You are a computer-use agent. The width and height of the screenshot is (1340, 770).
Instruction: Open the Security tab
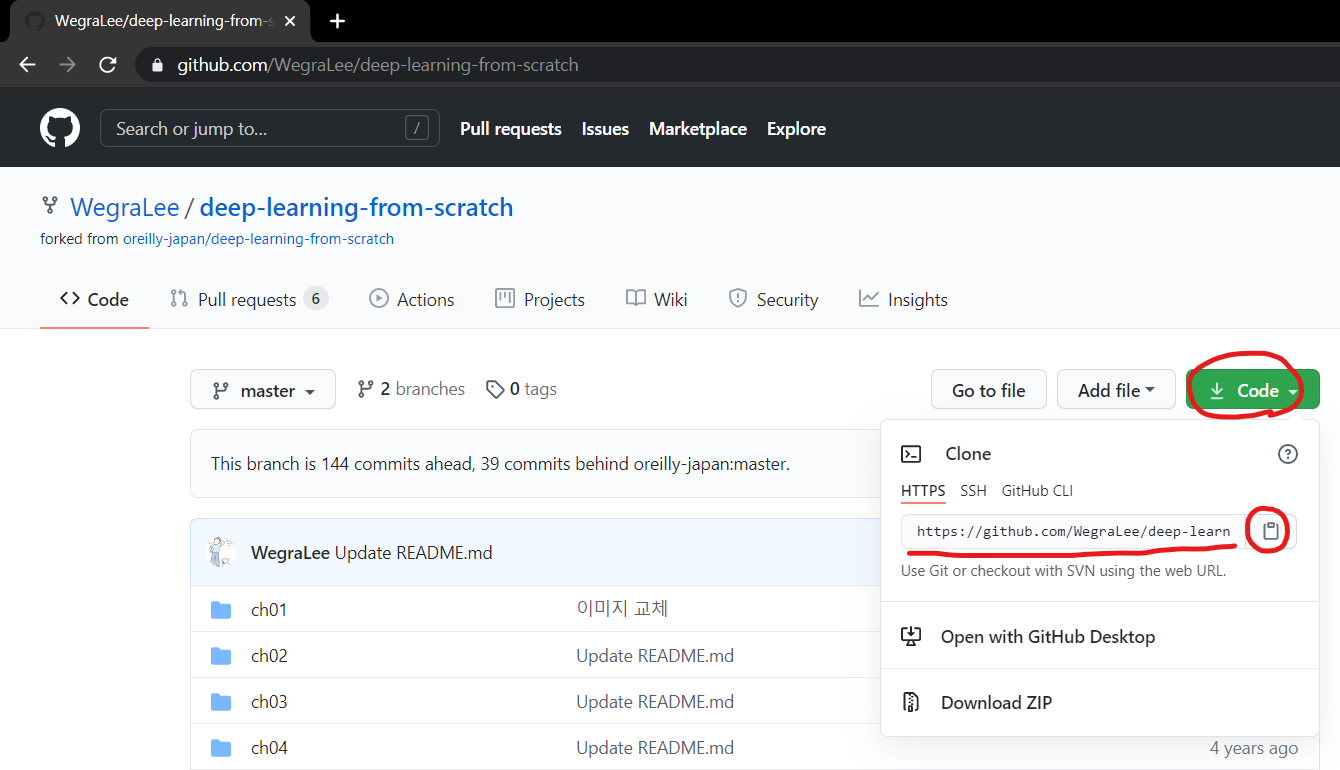pos(773,299)
